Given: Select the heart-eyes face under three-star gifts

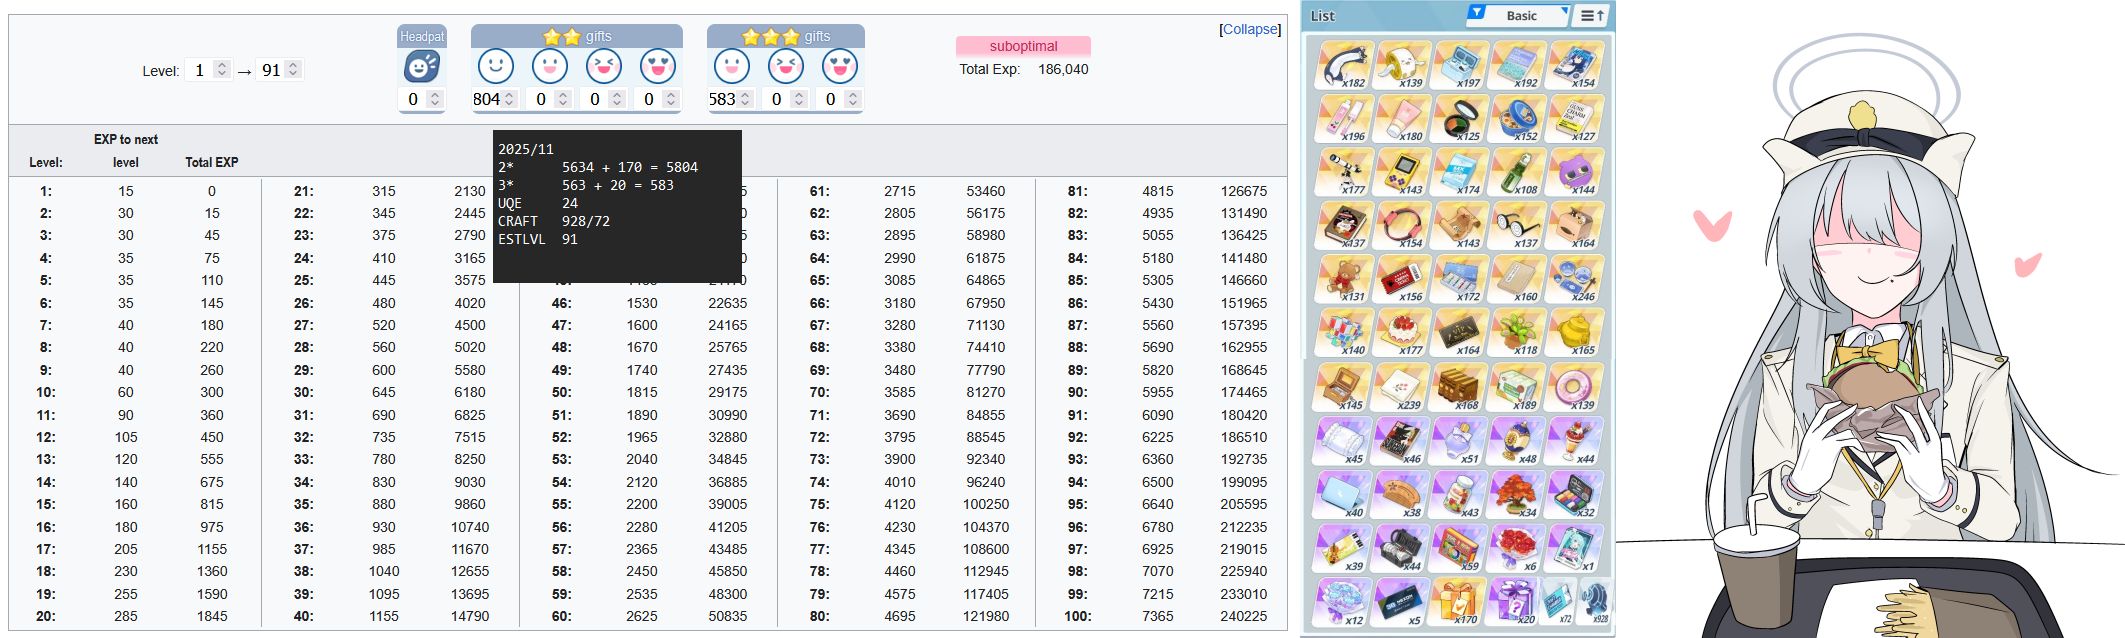Looking at the screenshot, I should [x=839, y=66].
